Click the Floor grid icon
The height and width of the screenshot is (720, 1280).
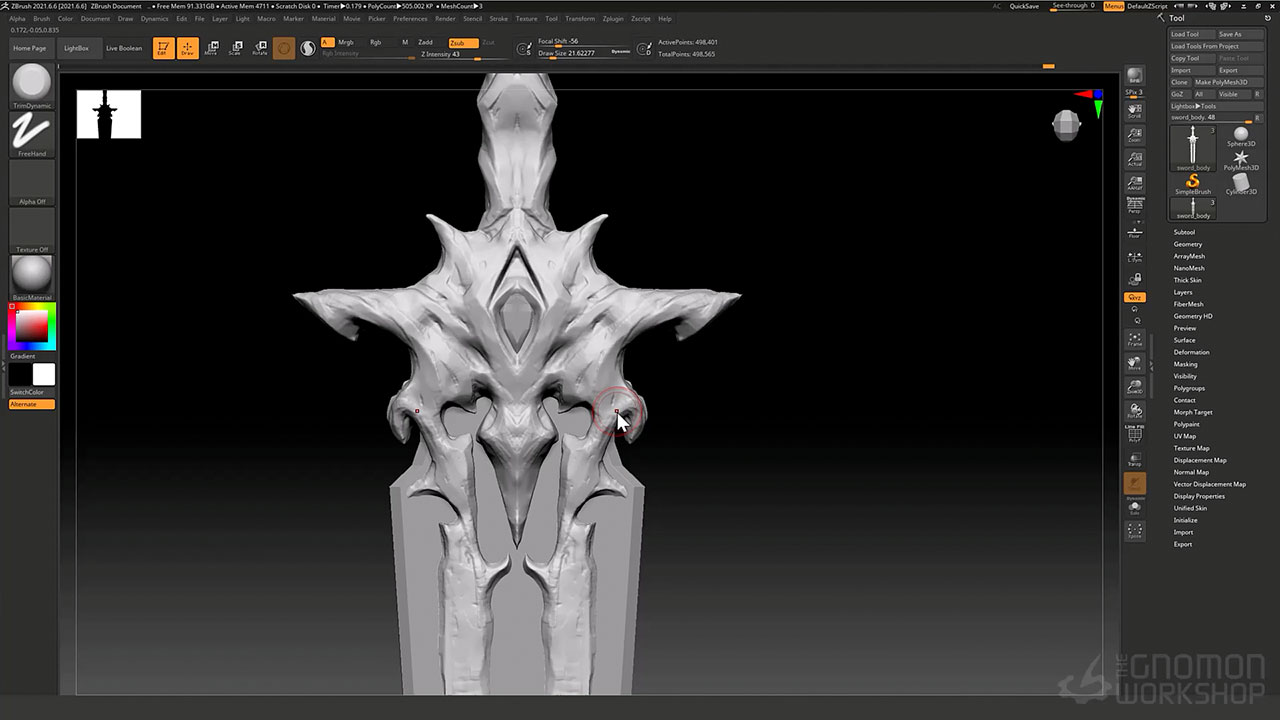point(1134,232)
